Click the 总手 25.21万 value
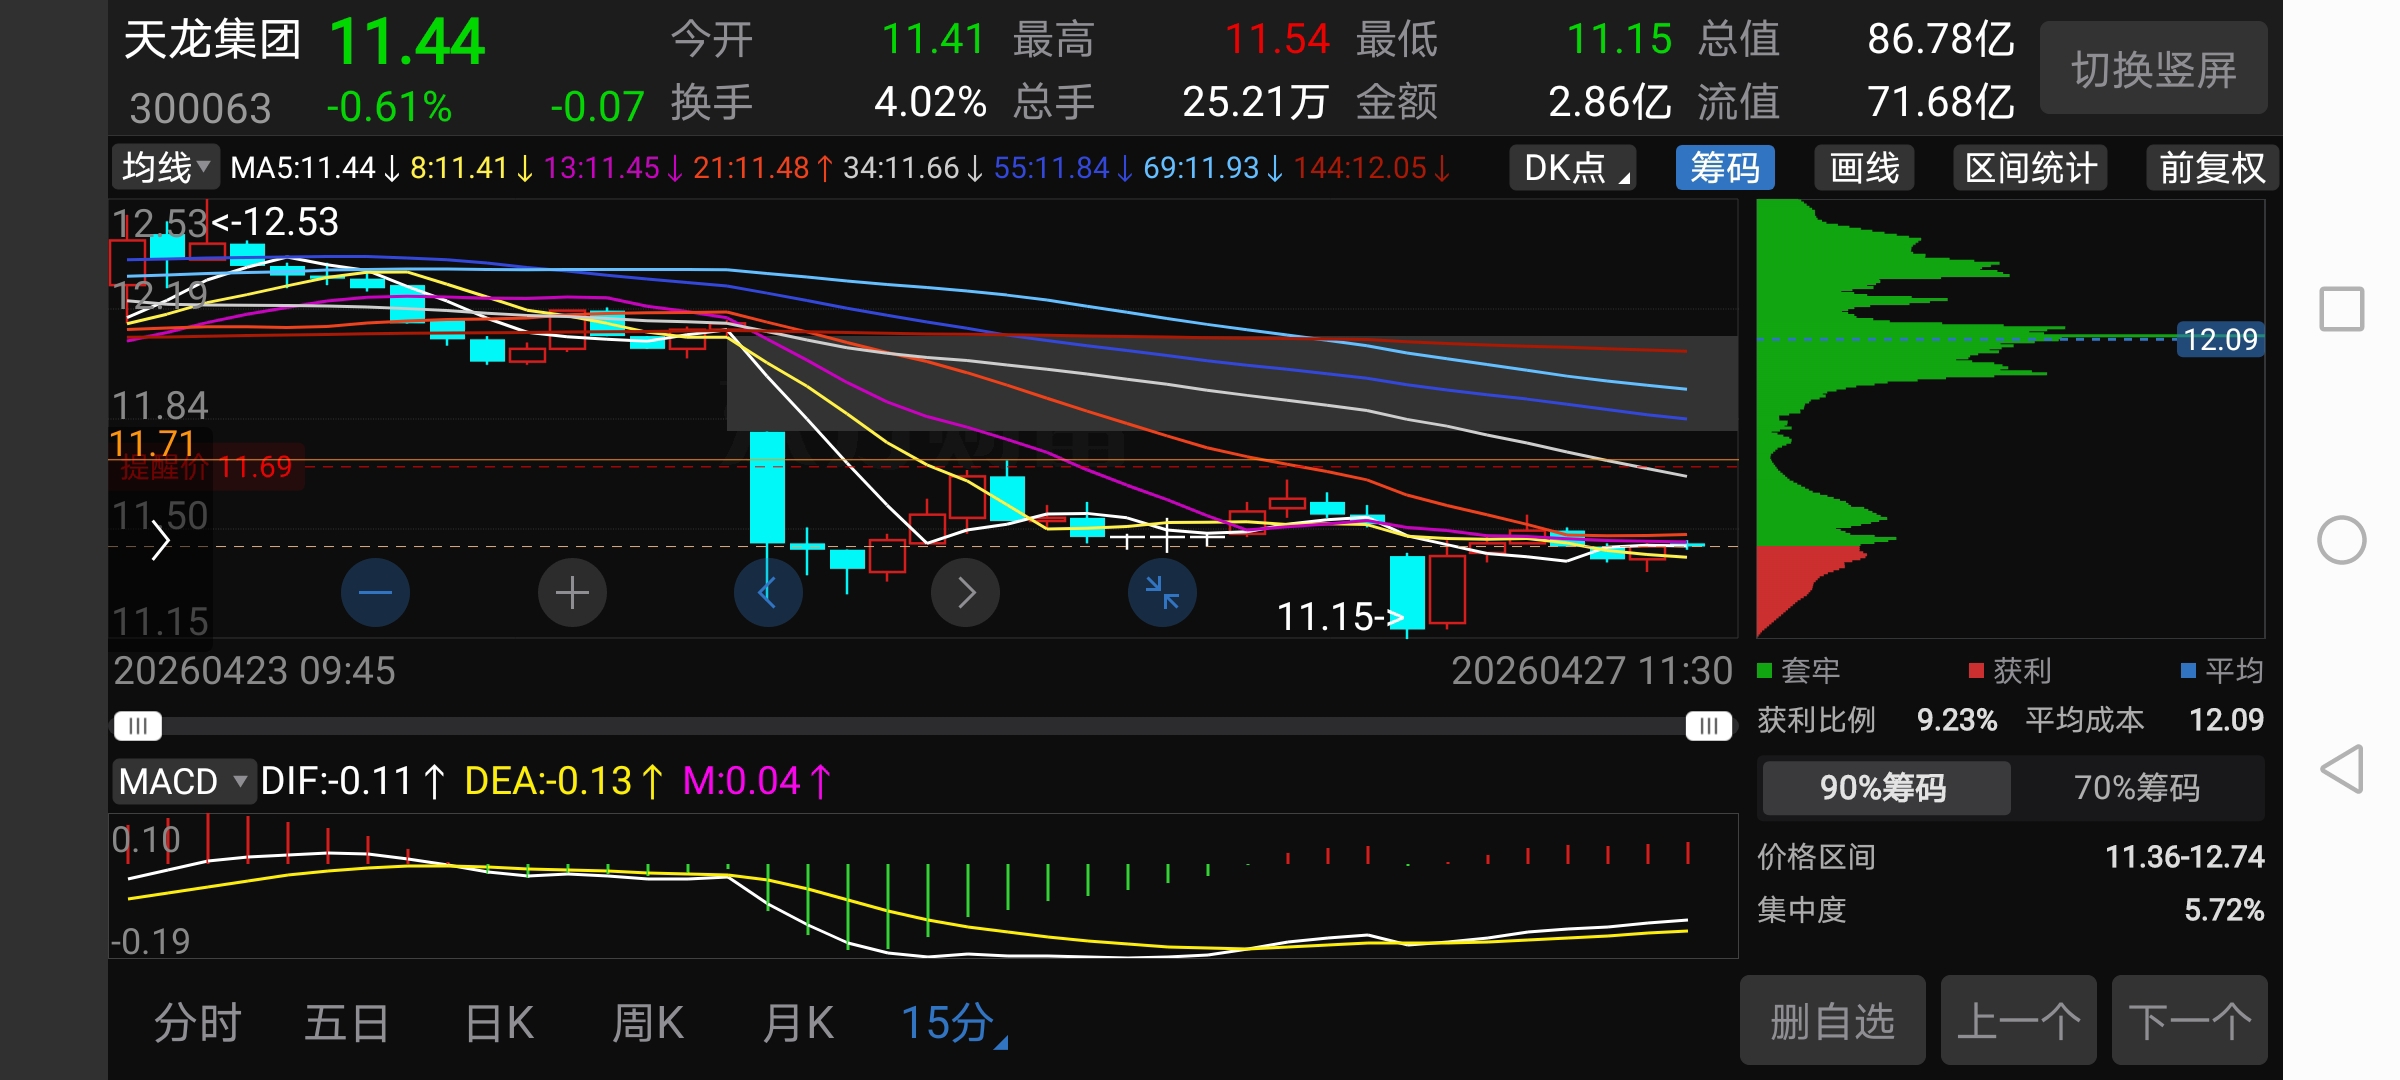The height and width of the screenshot is (1080, 2400). click(1256, 102)
